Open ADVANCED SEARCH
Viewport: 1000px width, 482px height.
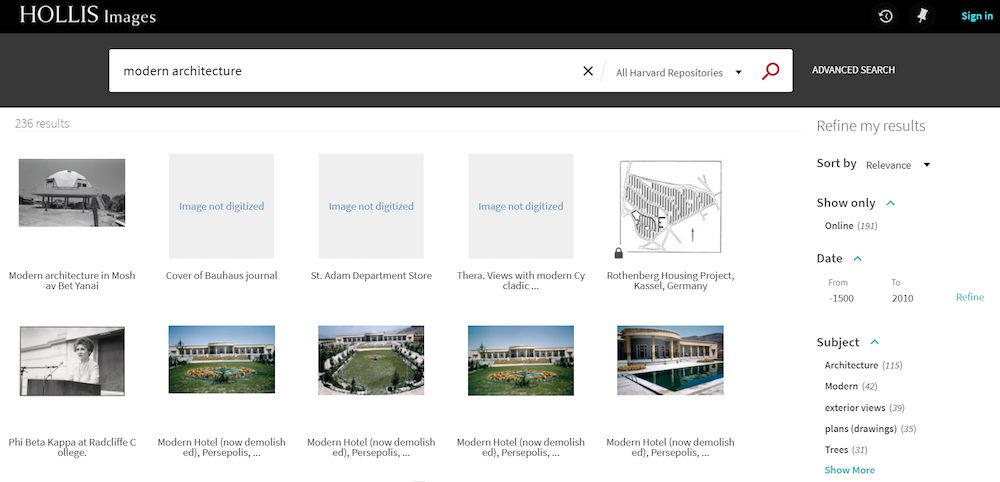click(853, 71)
